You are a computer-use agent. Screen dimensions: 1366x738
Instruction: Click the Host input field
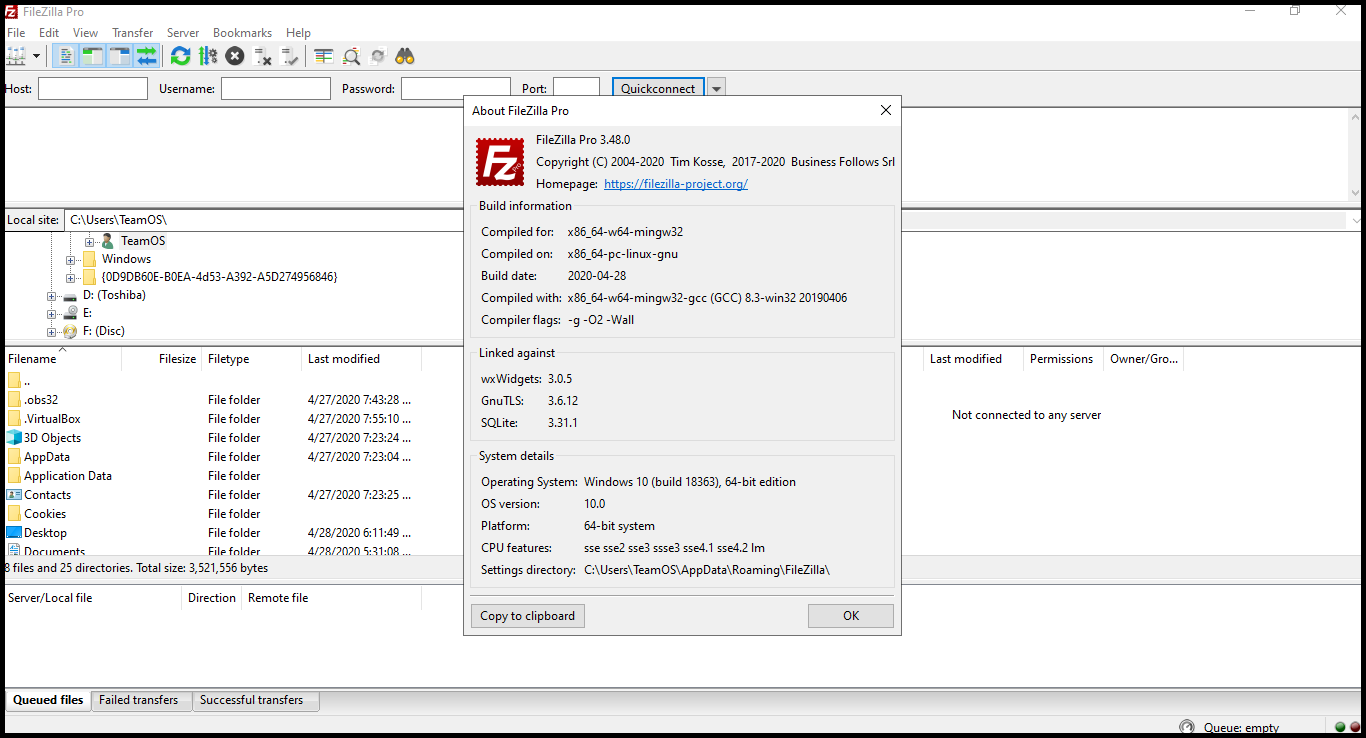pyautogui.click(x=93, y=89)
